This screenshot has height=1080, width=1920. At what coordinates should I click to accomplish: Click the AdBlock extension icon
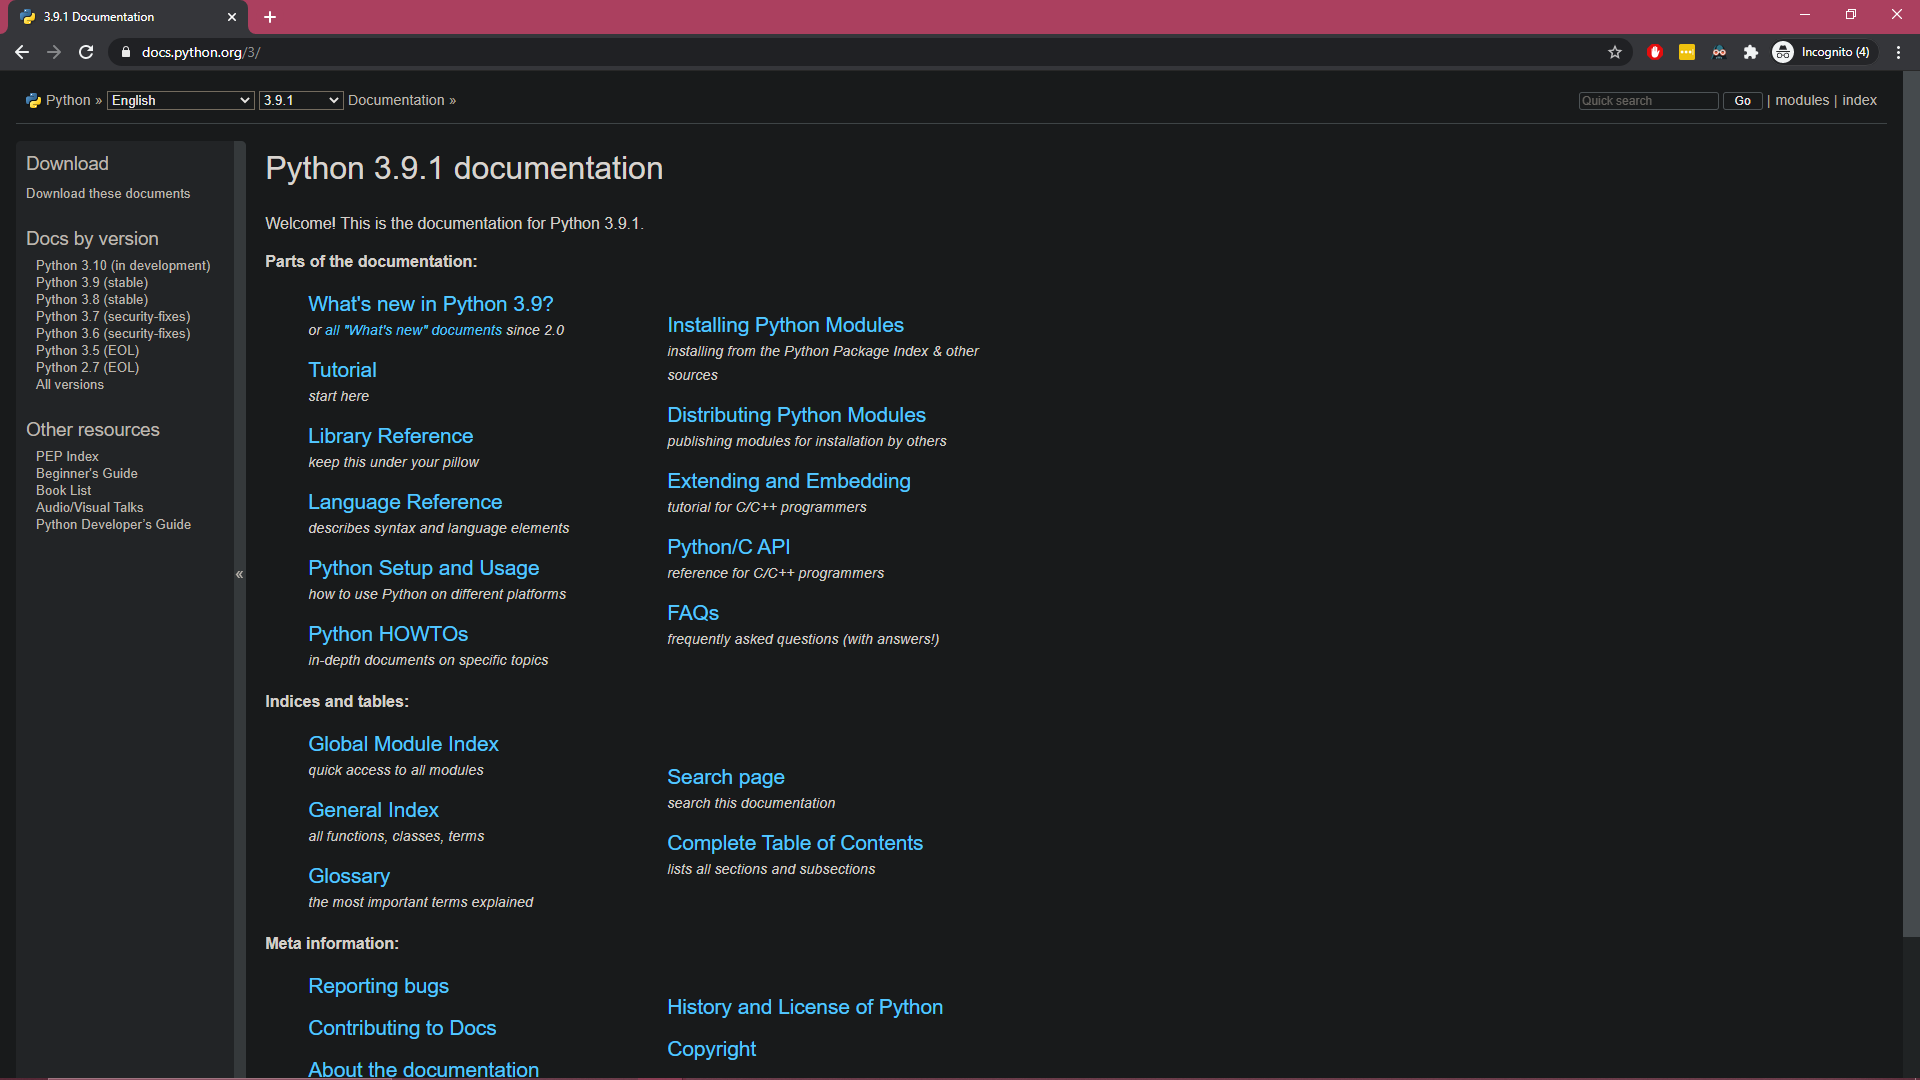[1655, 52]
